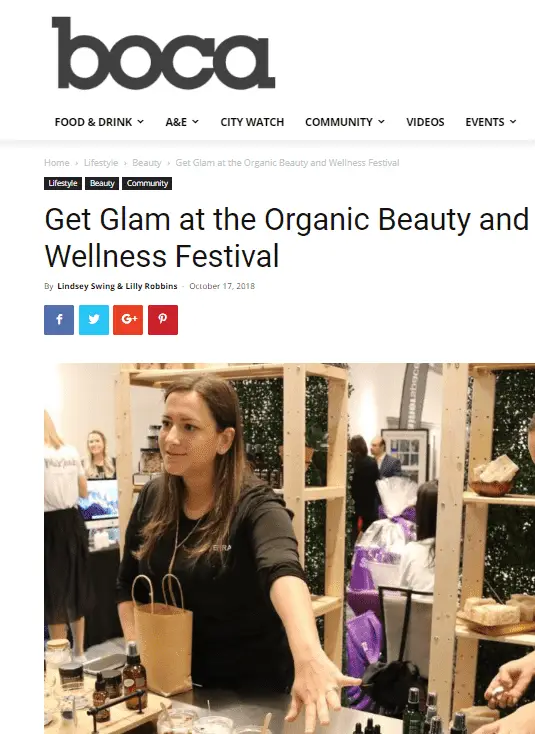The width and height of the screenshot is (535, 734).
Task: Open the Community dropdown chevron
Action: (381, 122)
